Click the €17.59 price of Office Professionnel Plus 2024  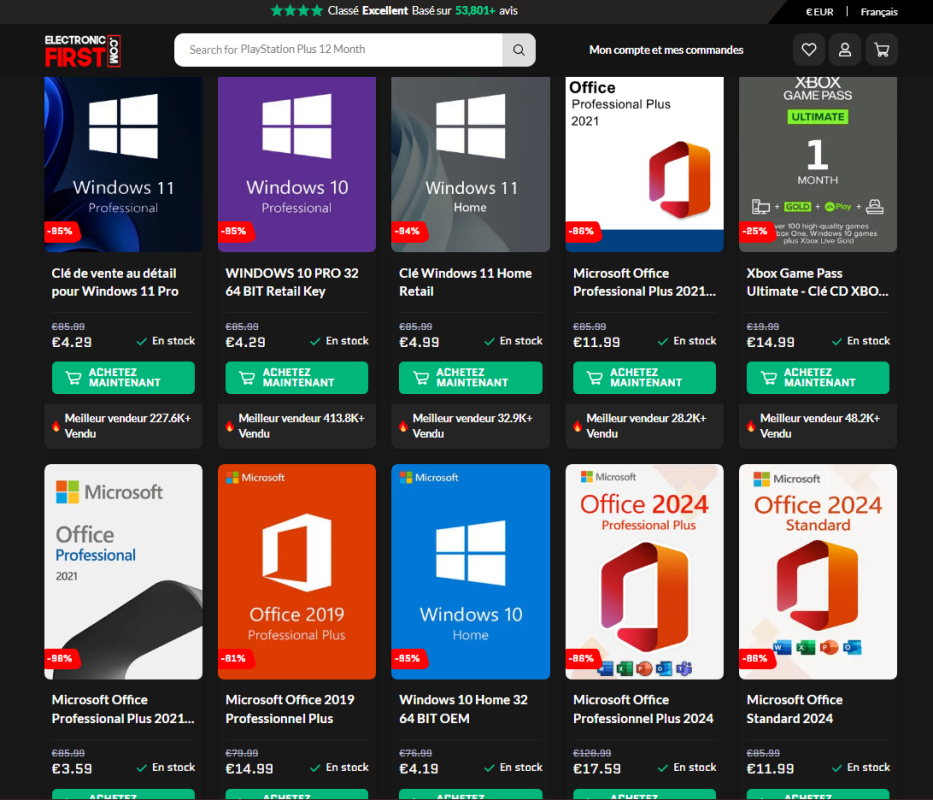(x=596, y=769)
